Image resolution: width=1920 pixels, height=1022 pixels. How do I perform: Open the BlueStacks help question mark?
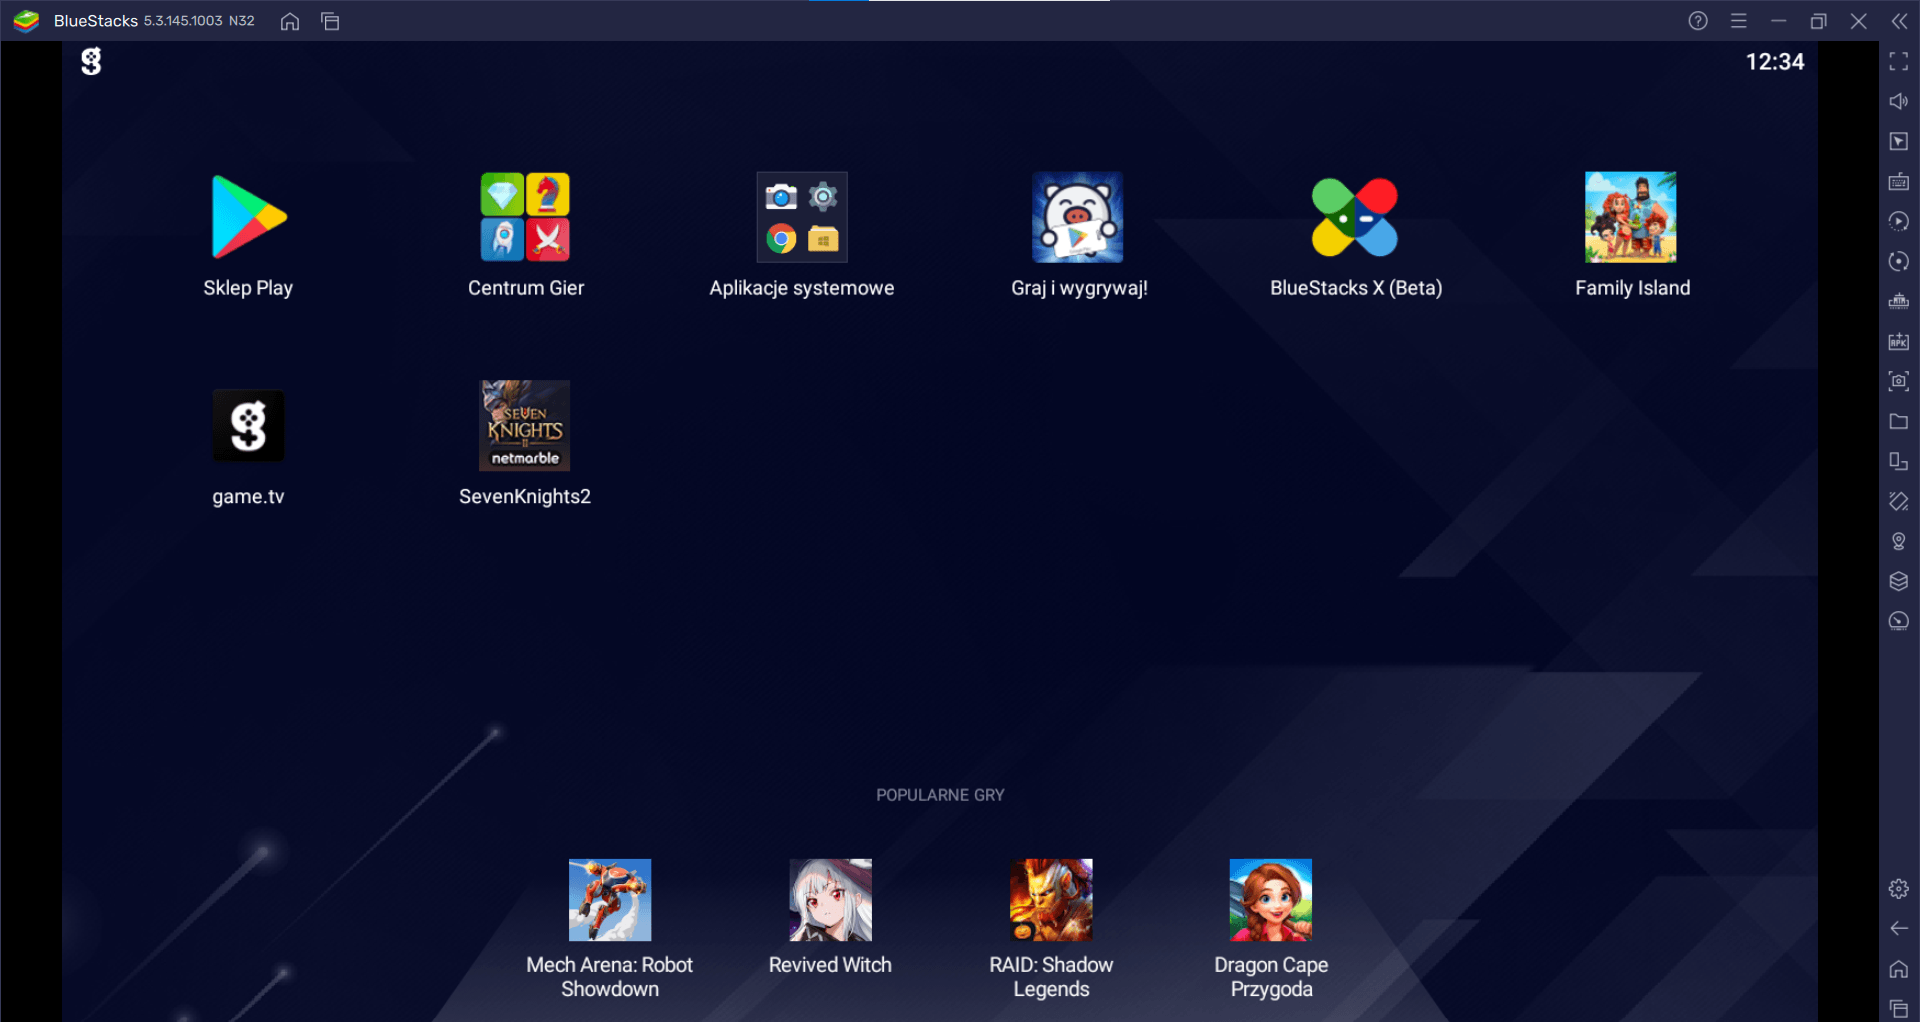click(1698, 21)
